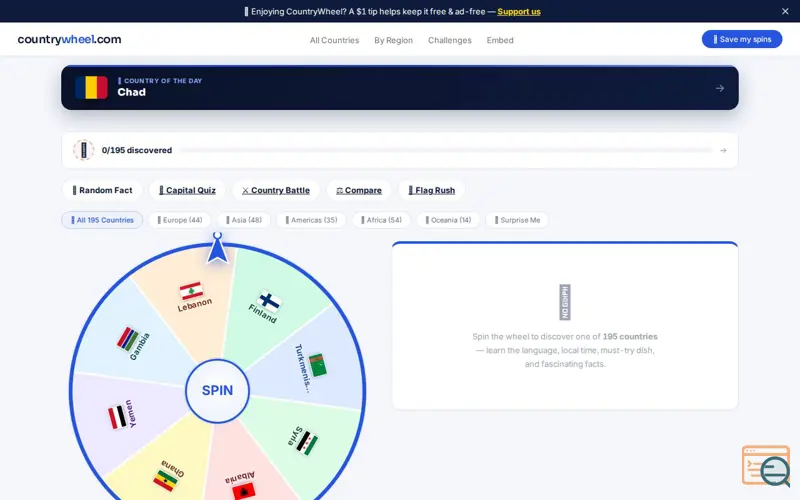Expand the discovered progress arrow
The width and height of the screenshot is (800, 500).
point(723,151)
